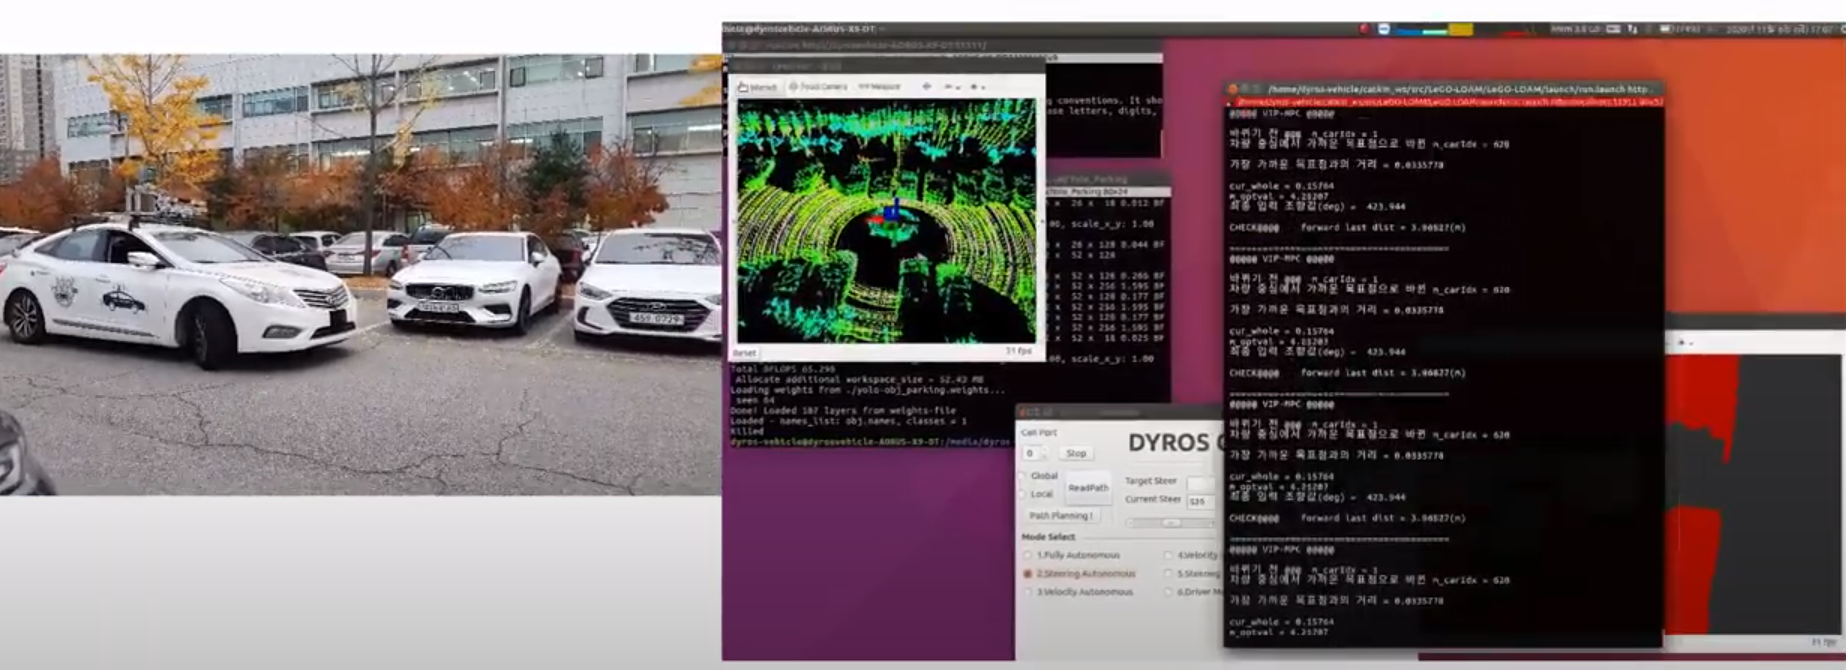Click the steering slider handle

click(1170, 523)
